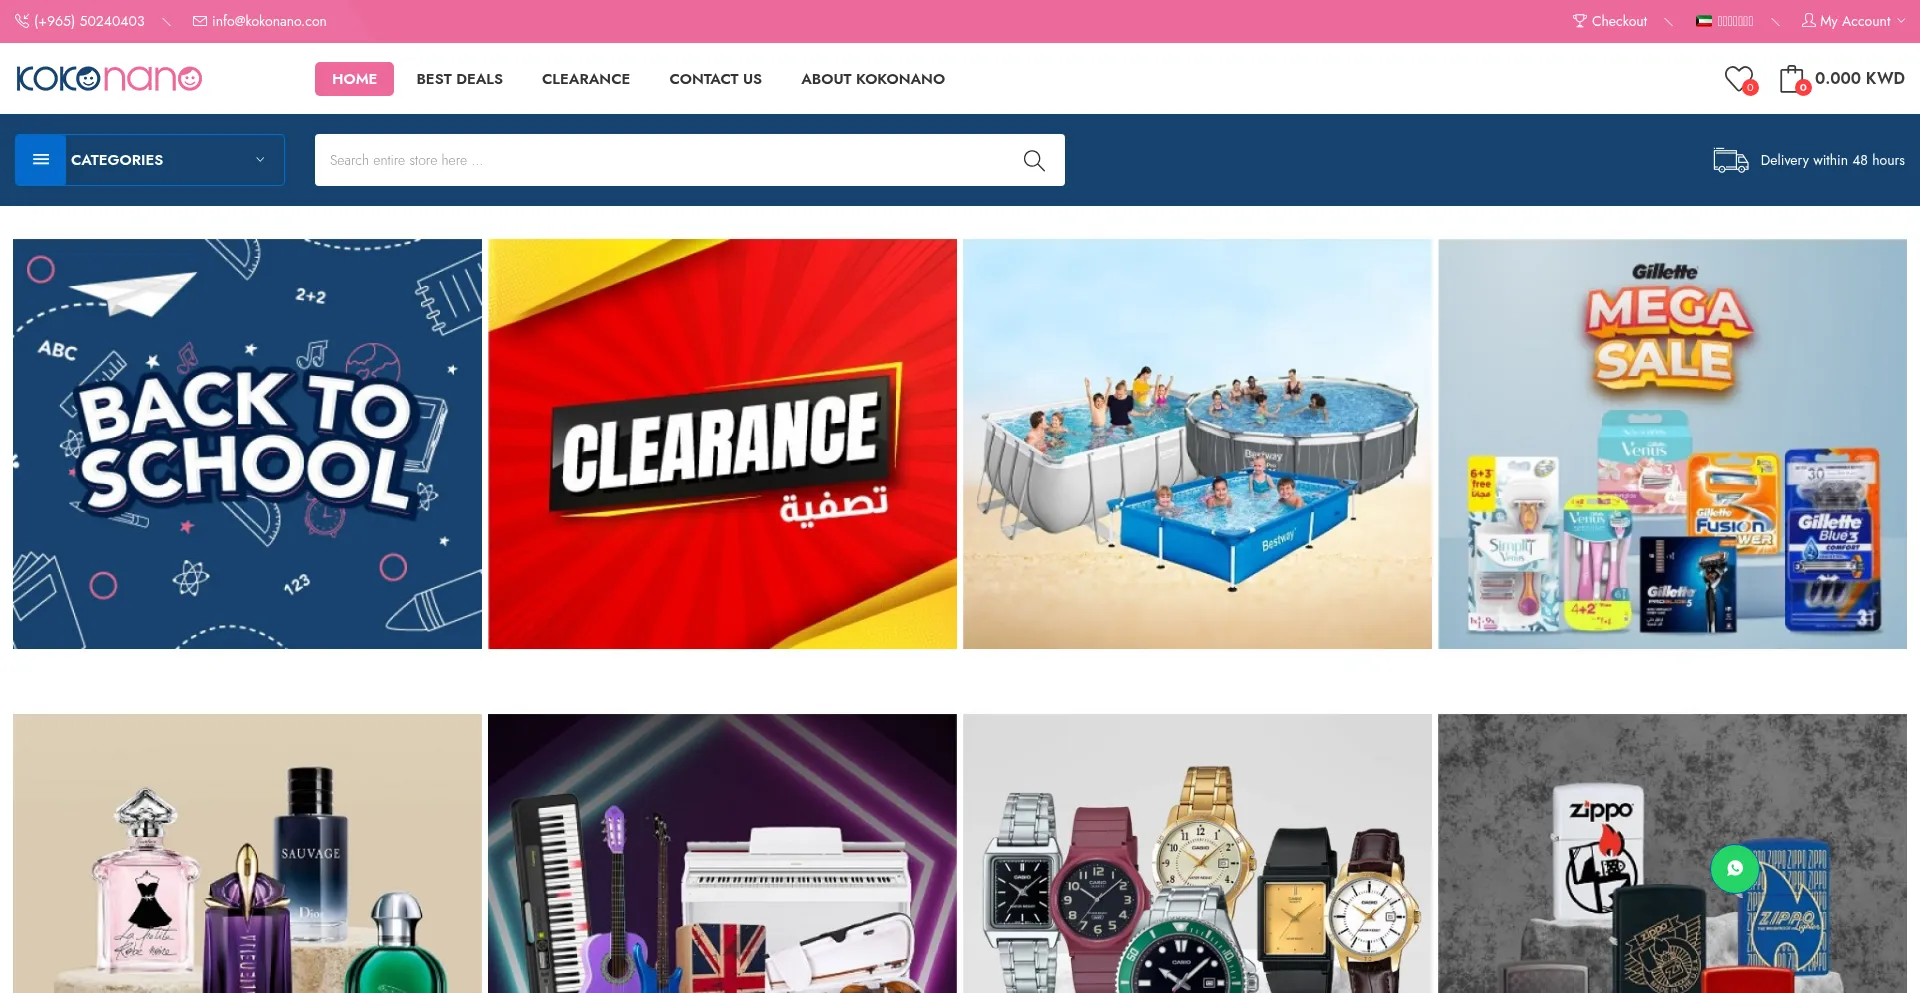Open the Clearance menu item
1920x993 pixels.
[x=586, y=79]
